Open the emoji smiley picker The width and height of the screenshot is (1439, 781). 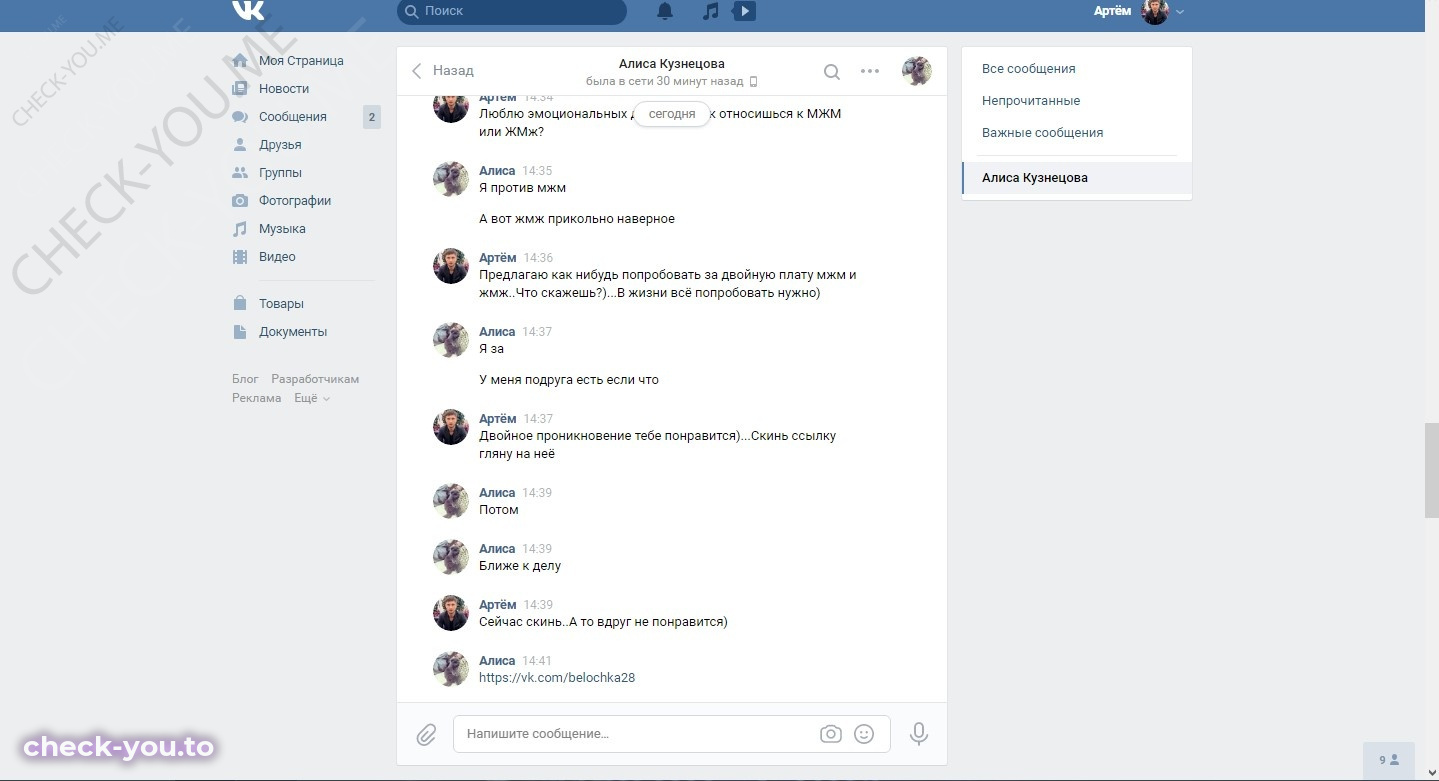[864, 734]
